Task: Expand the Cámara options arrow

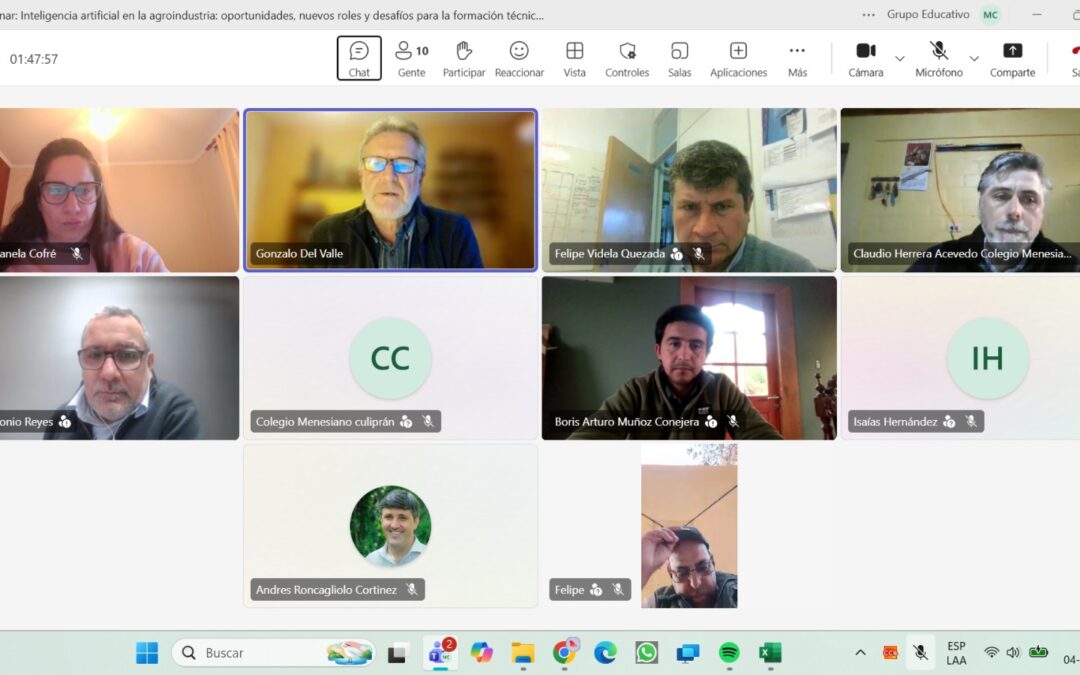Action: [x=900, y=59]
